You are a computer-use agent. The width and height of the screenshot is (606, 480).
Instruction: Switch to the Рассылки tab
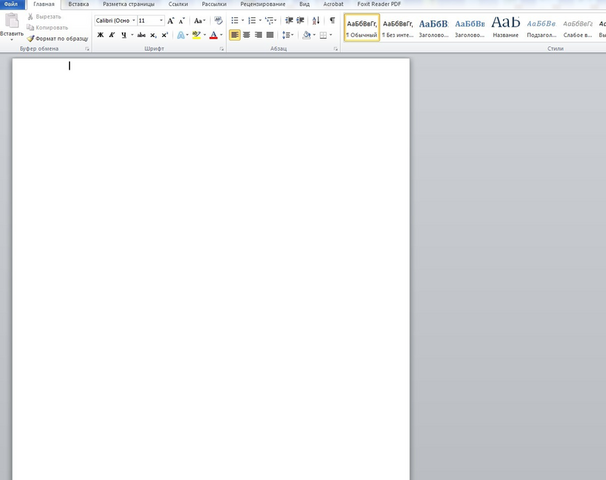click(214, 4)
